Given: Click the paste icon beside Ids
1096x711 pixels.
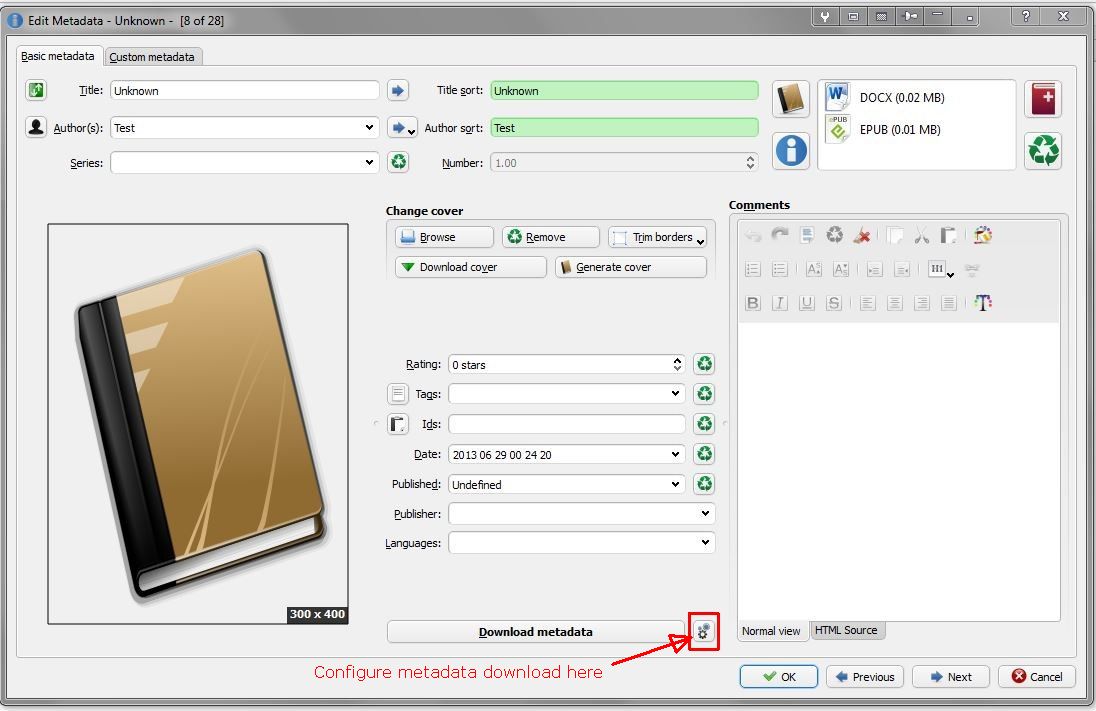Looking at the screenshot, I should [x=398, y=424].
